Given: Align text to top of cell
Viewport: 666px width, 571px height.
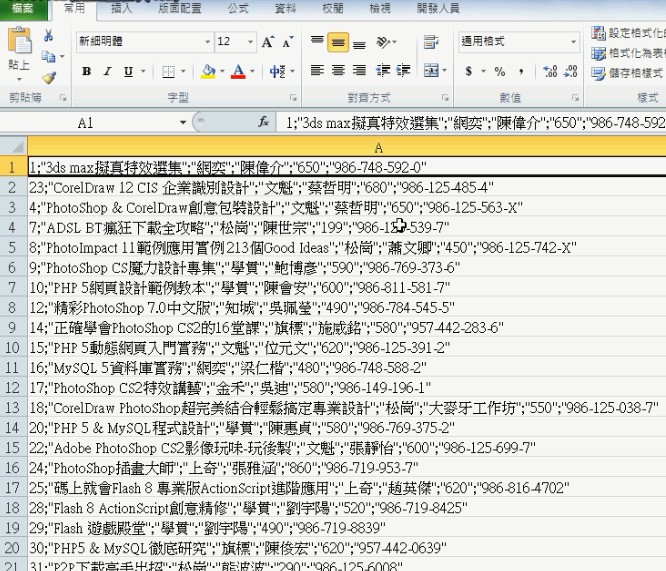Looking at the screenshot, I should (x=317, y=42).
